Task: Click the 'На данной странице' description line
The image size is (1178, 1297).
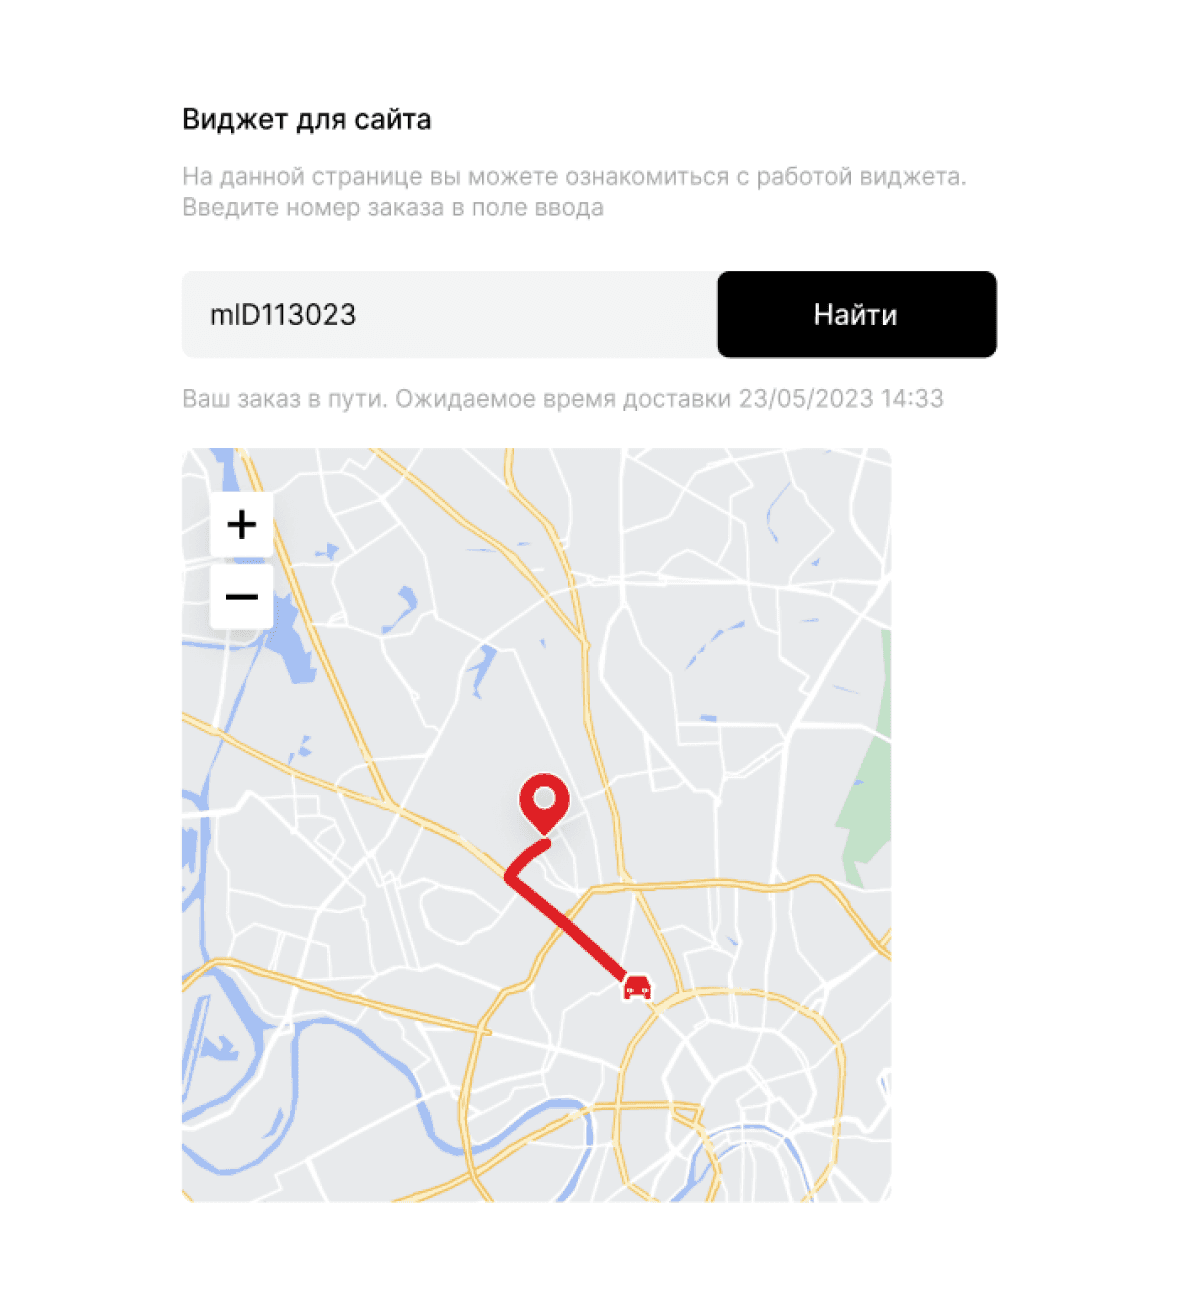Action: click(574, 177)
